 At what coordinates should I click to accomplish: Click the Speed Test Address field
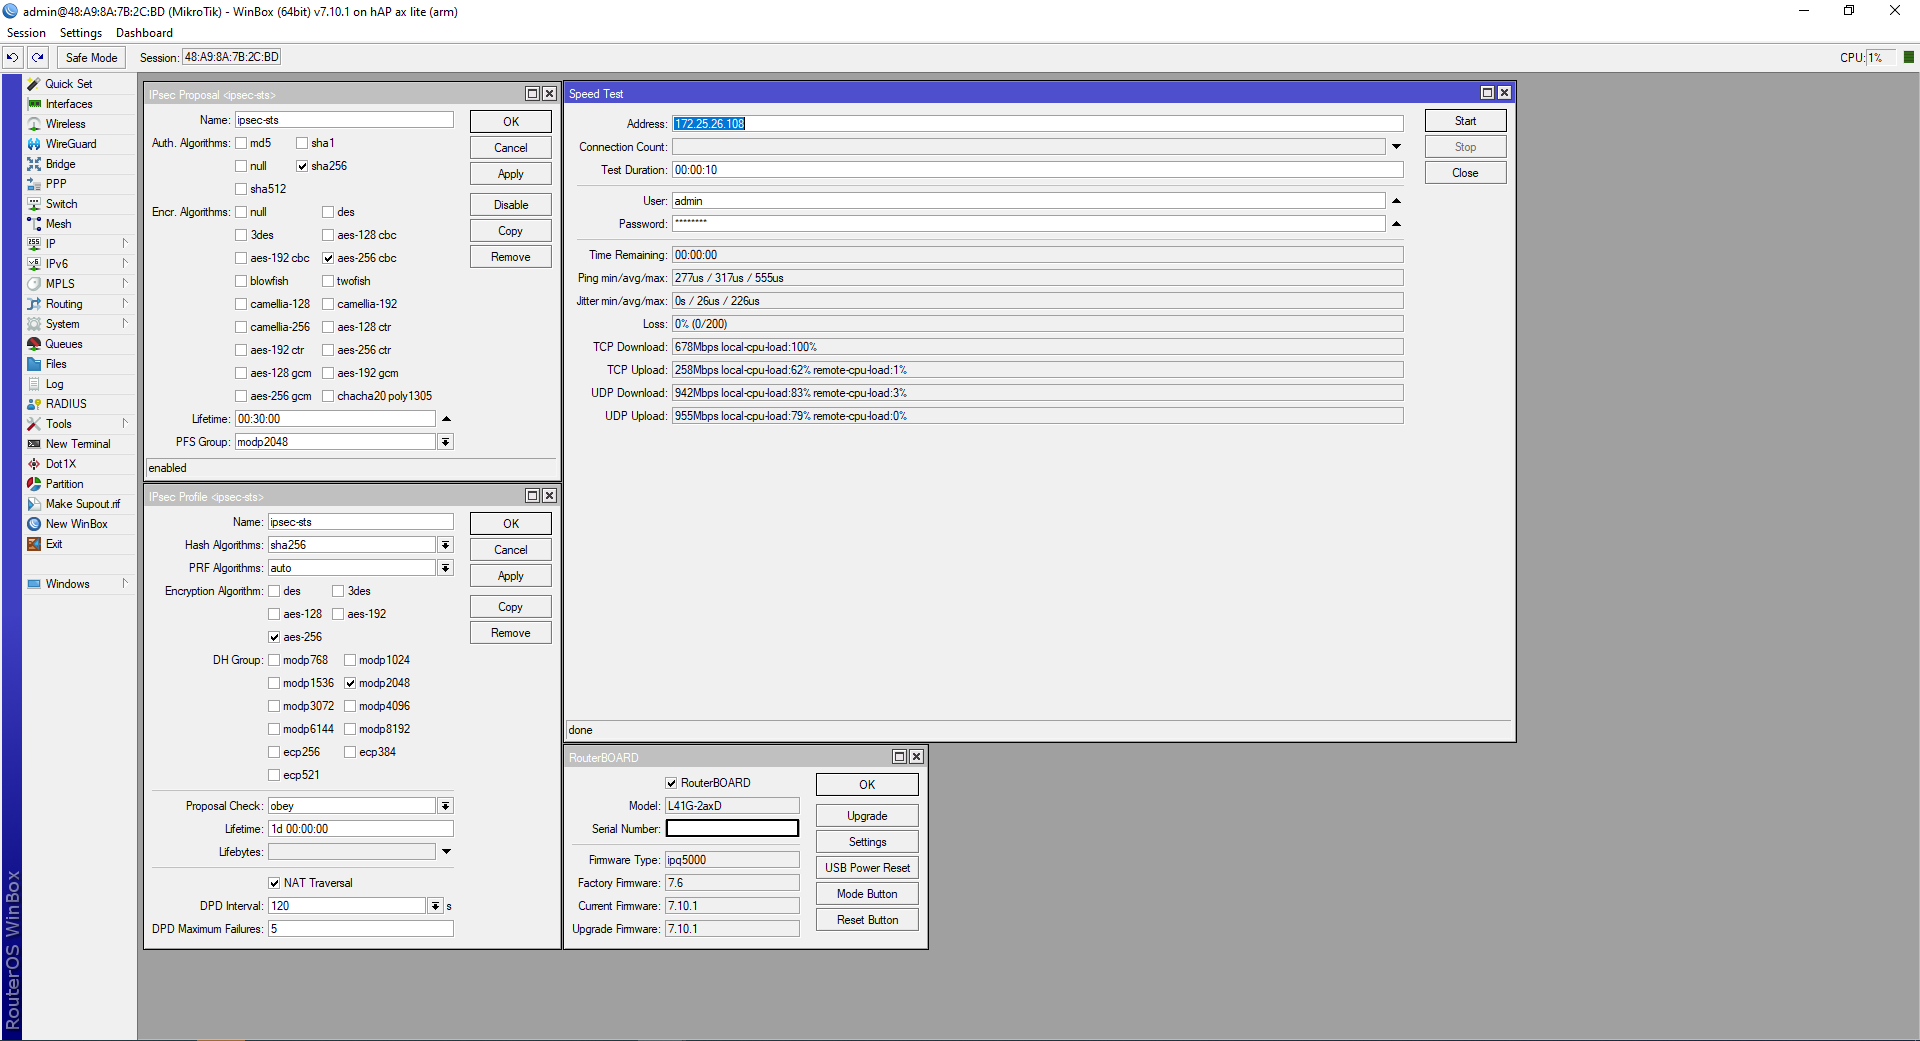tap(1037, 124)
